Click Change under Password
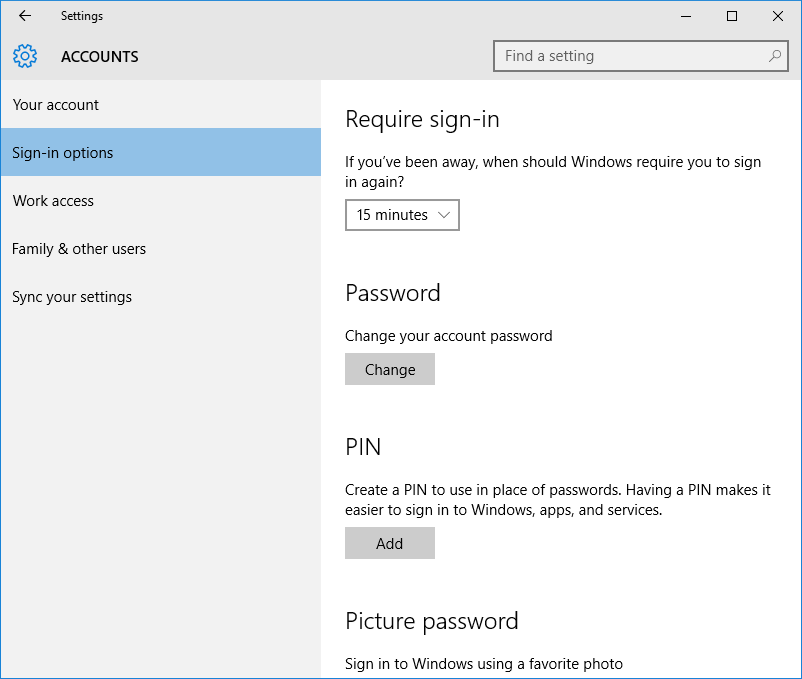Screen dimensions: 802x679 tap(390, 369)
